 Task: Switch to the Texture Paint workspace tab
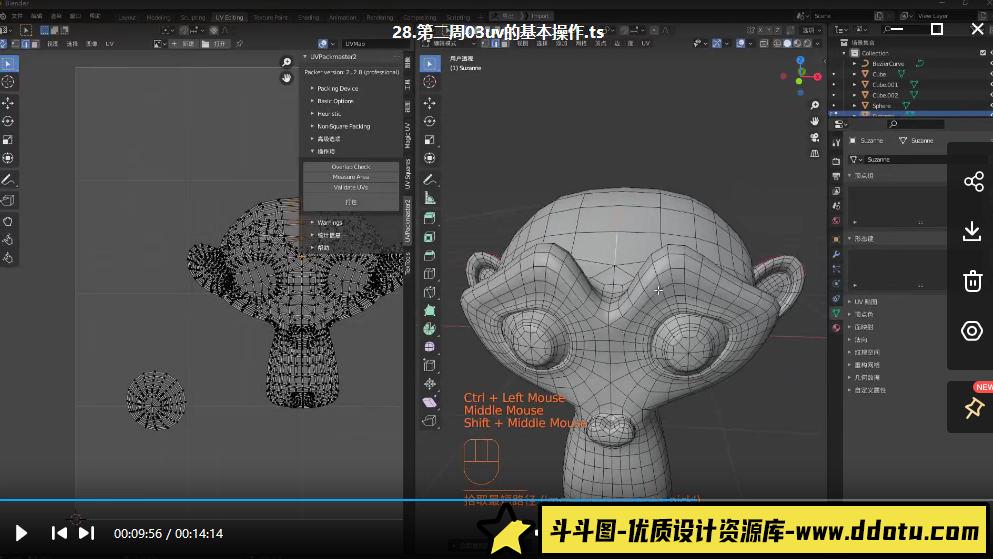(270, 18)
